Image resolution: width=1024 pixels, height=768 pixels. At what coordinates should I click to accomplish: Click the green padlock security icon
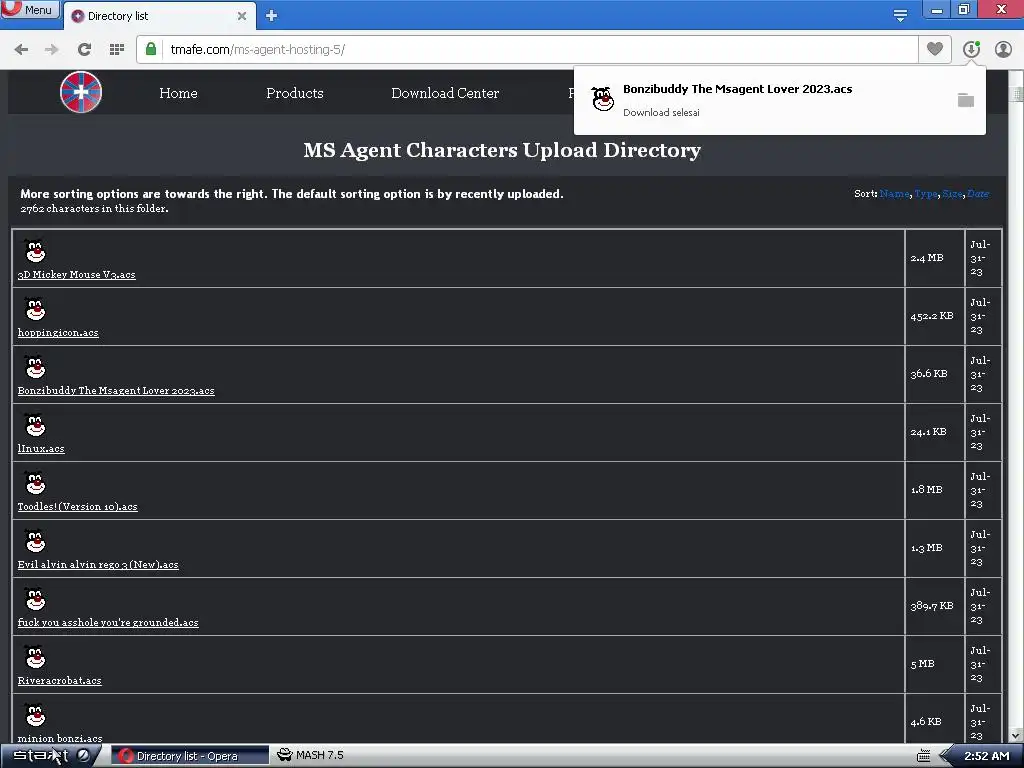click(151, 49)
